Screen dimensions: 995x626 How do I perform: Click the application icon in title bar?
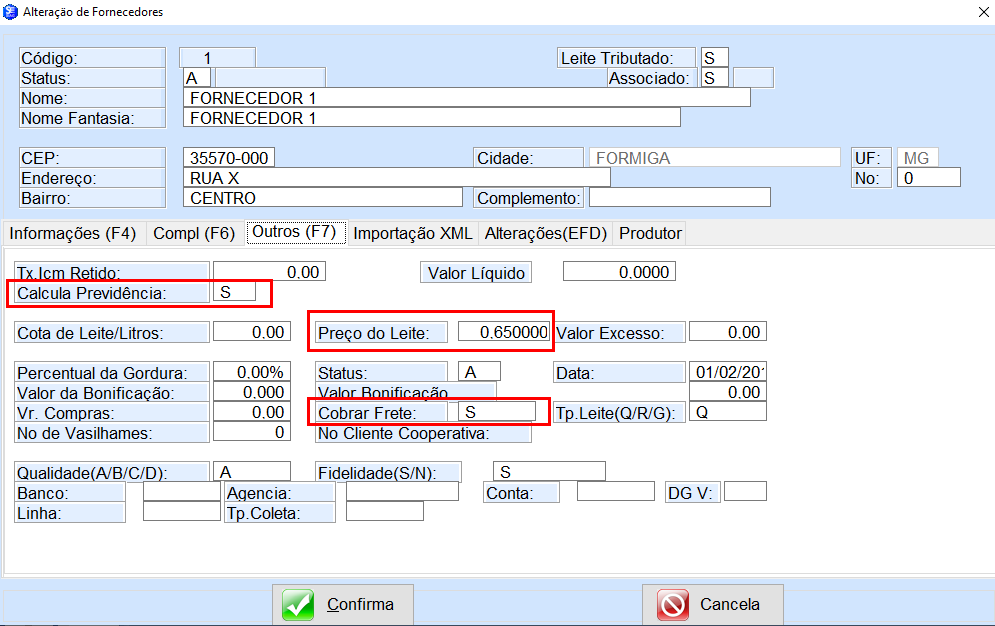[x=10, y=12]
